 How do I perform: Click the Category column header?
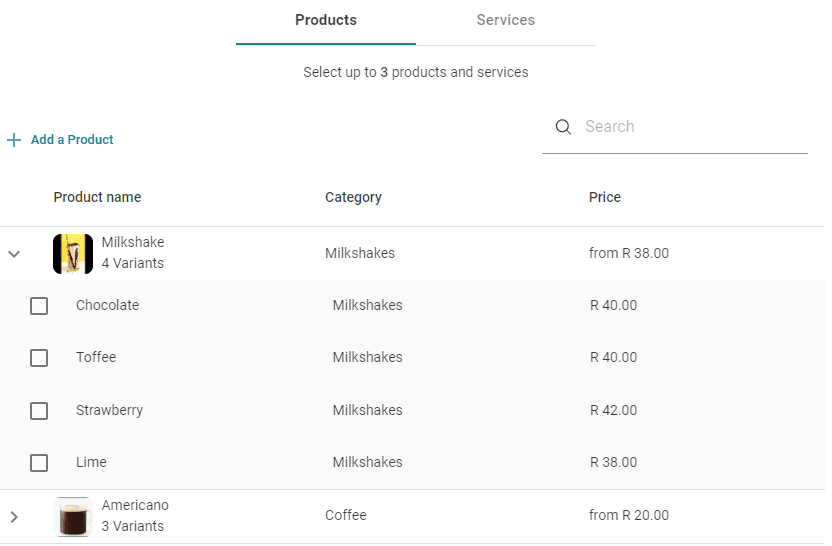pos(353,197)
